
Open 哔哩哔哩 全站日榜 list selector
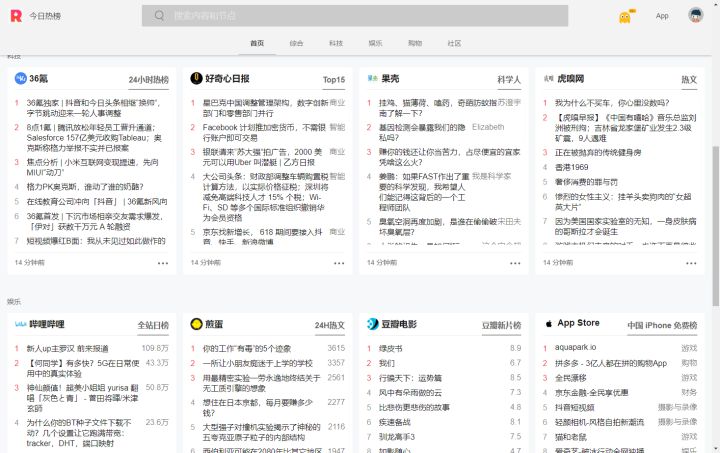[153, 325]
